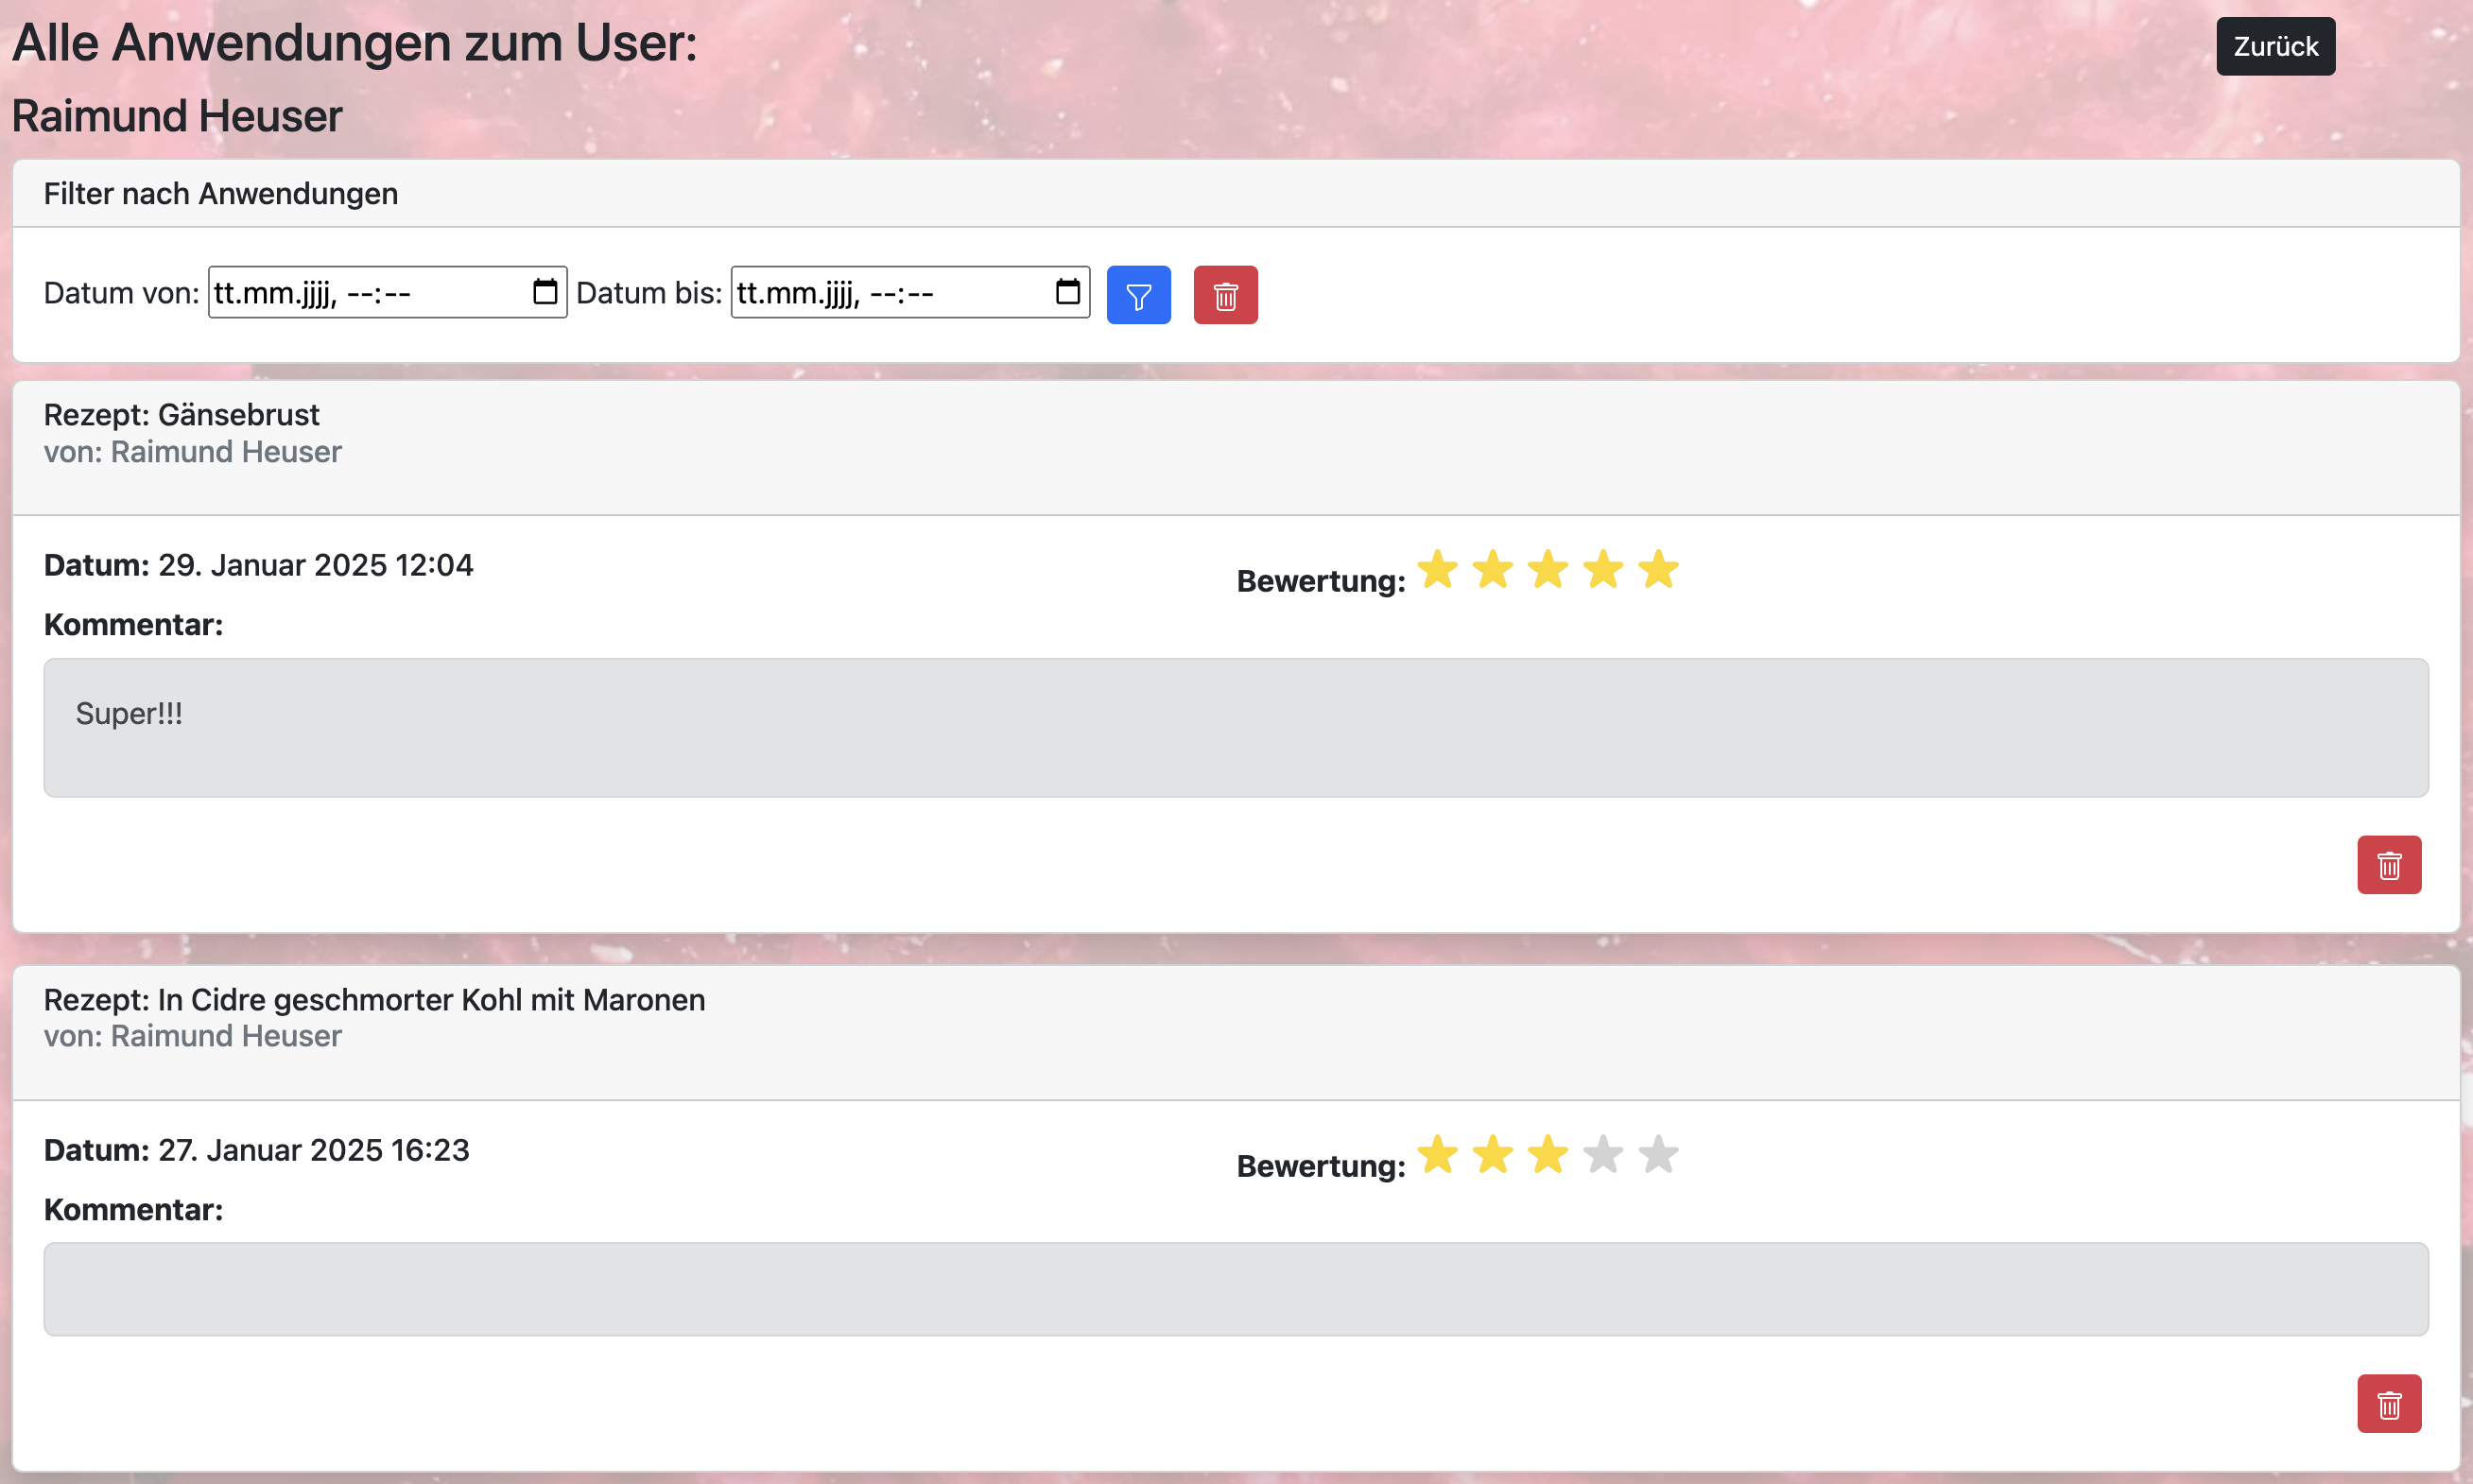Click 'von: Raimund Heuser' under Kohl mit Maronen
Viewport: 2473px width, 1484px height.
point(192,1036)
